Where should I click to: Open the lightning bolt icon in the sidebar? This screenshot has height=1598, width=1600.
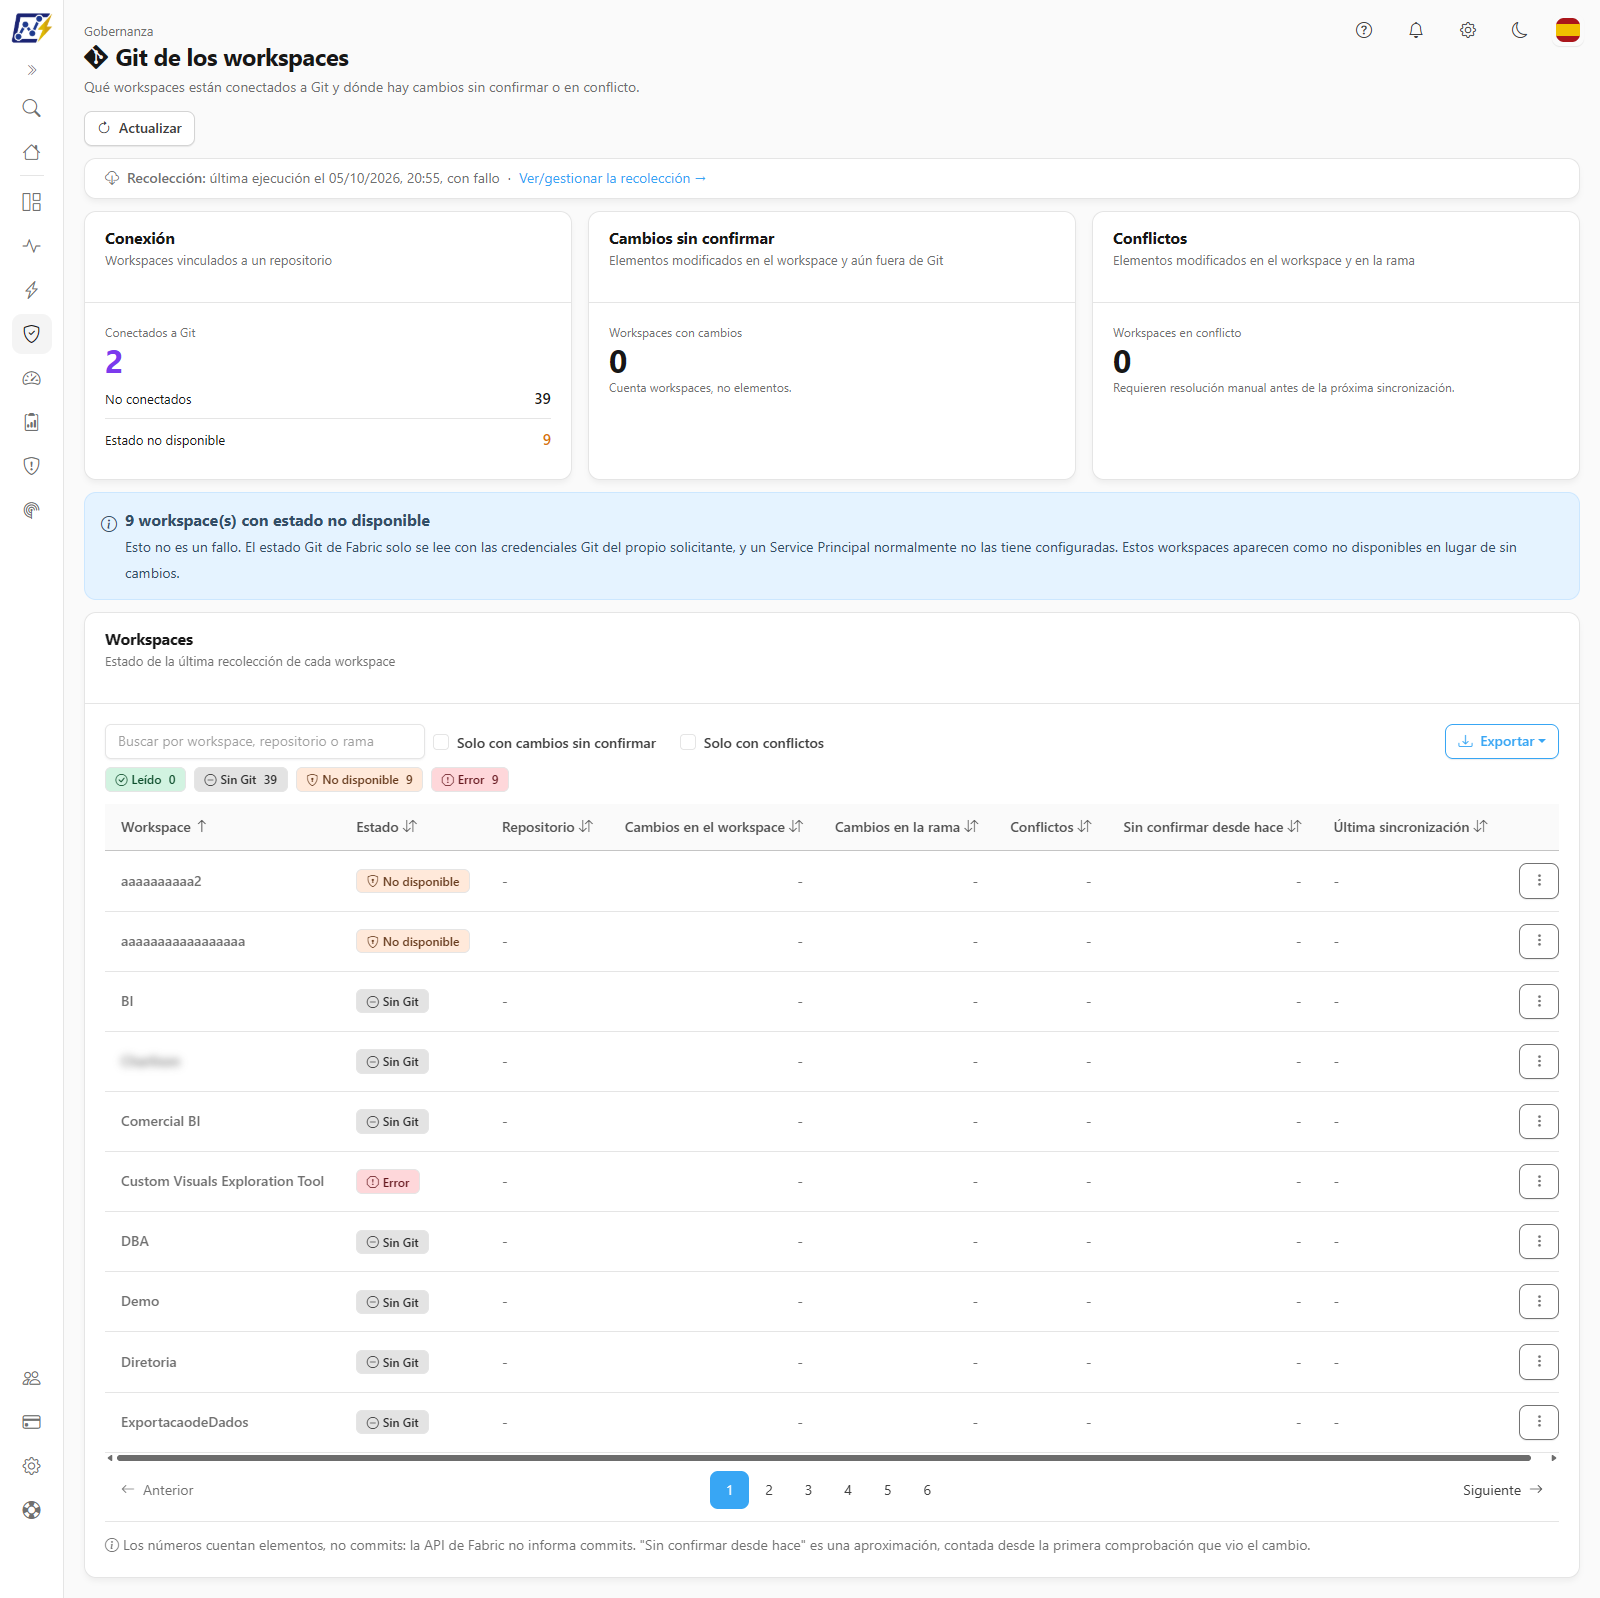coord(32,290)
